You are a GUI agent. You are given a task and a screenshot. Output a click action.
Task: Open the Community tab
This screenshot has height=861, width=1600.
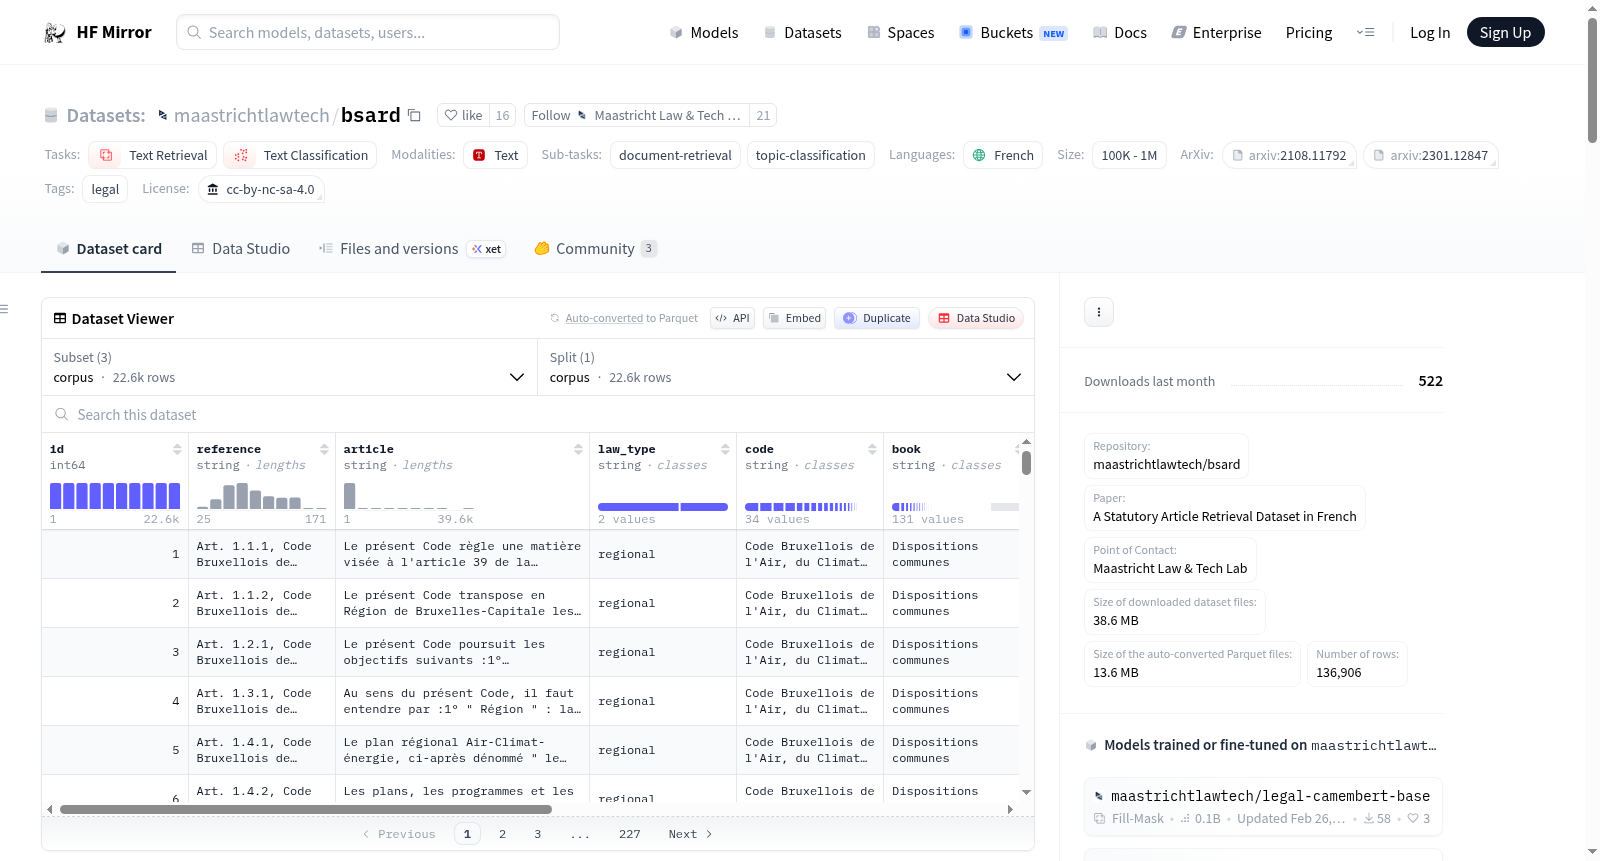click(596, 249)
